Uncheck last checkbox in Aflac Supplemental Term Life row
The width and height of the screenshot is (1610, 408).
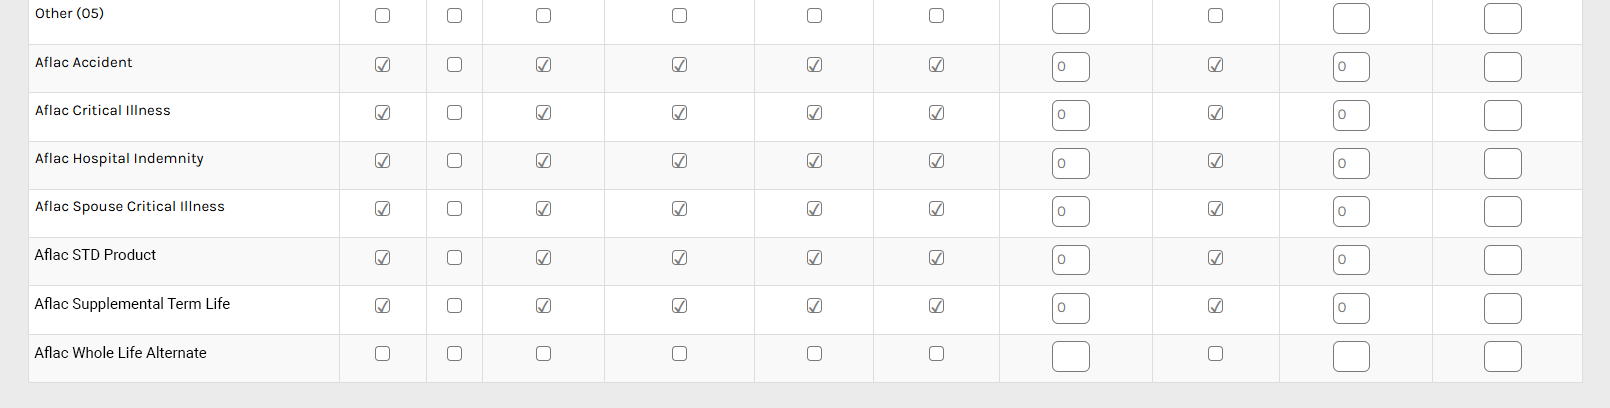[1215, 306]
